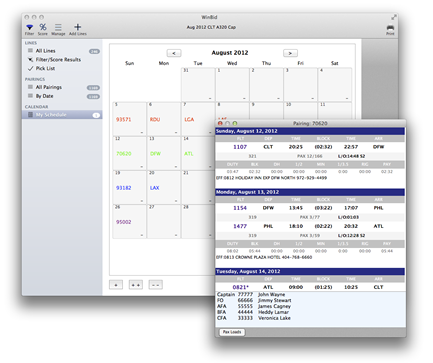Viewport: 433px width, 363px height.
Task: Click the Add Lines plus icon
Action: (78, 27)
